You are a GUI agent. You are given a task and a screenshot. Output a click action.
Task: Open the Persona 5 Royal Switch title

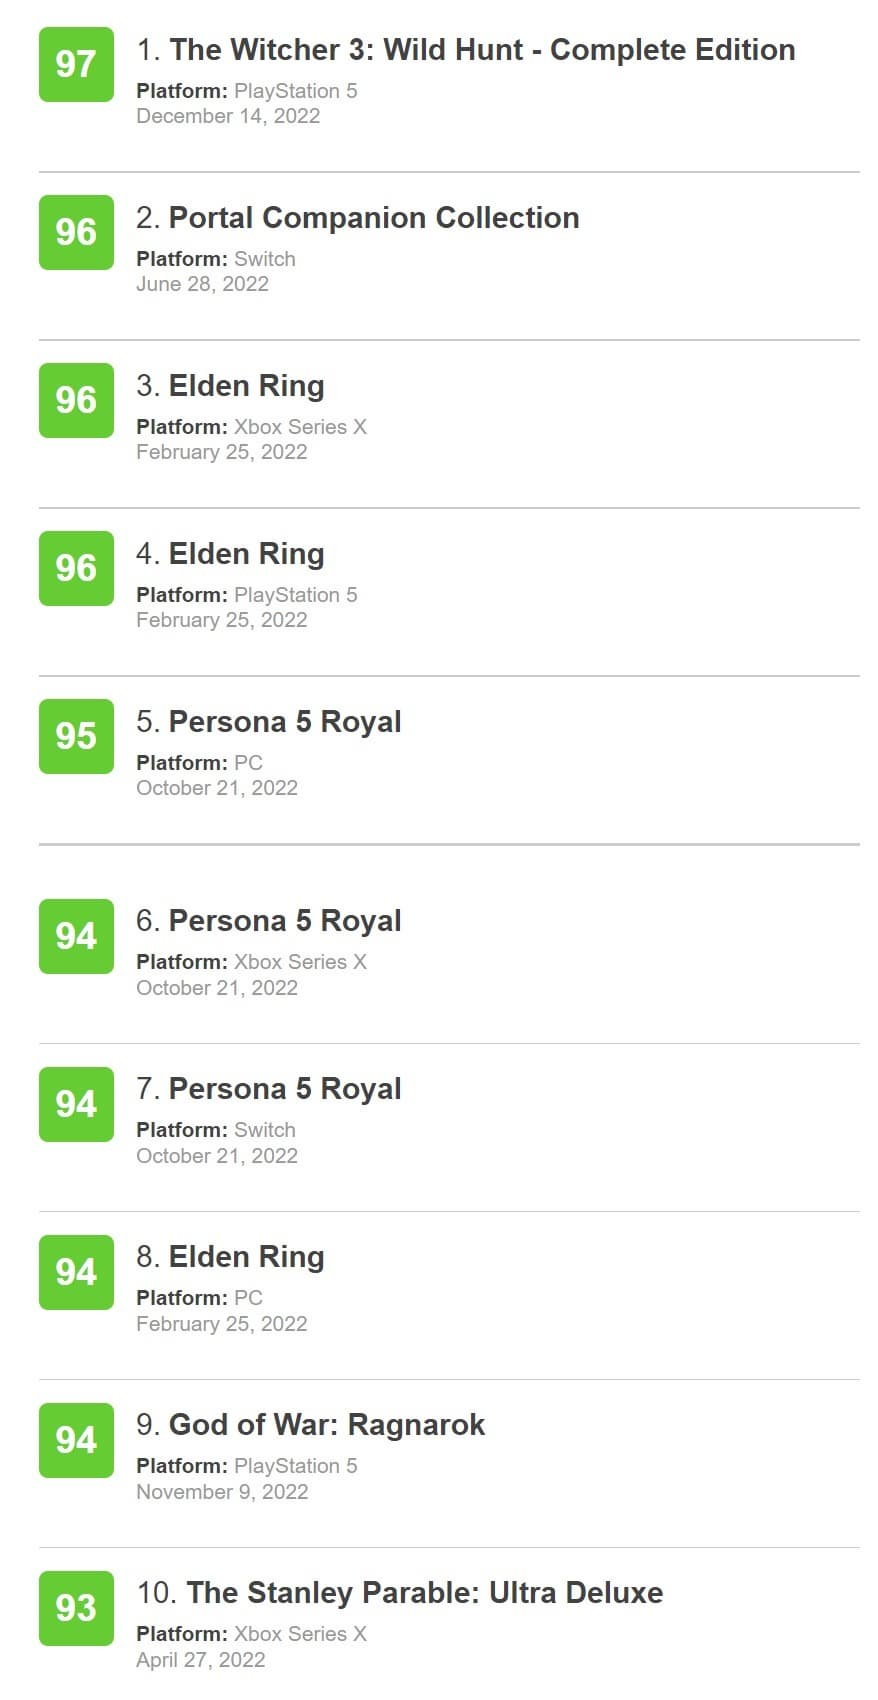[x=284, y=1089]
